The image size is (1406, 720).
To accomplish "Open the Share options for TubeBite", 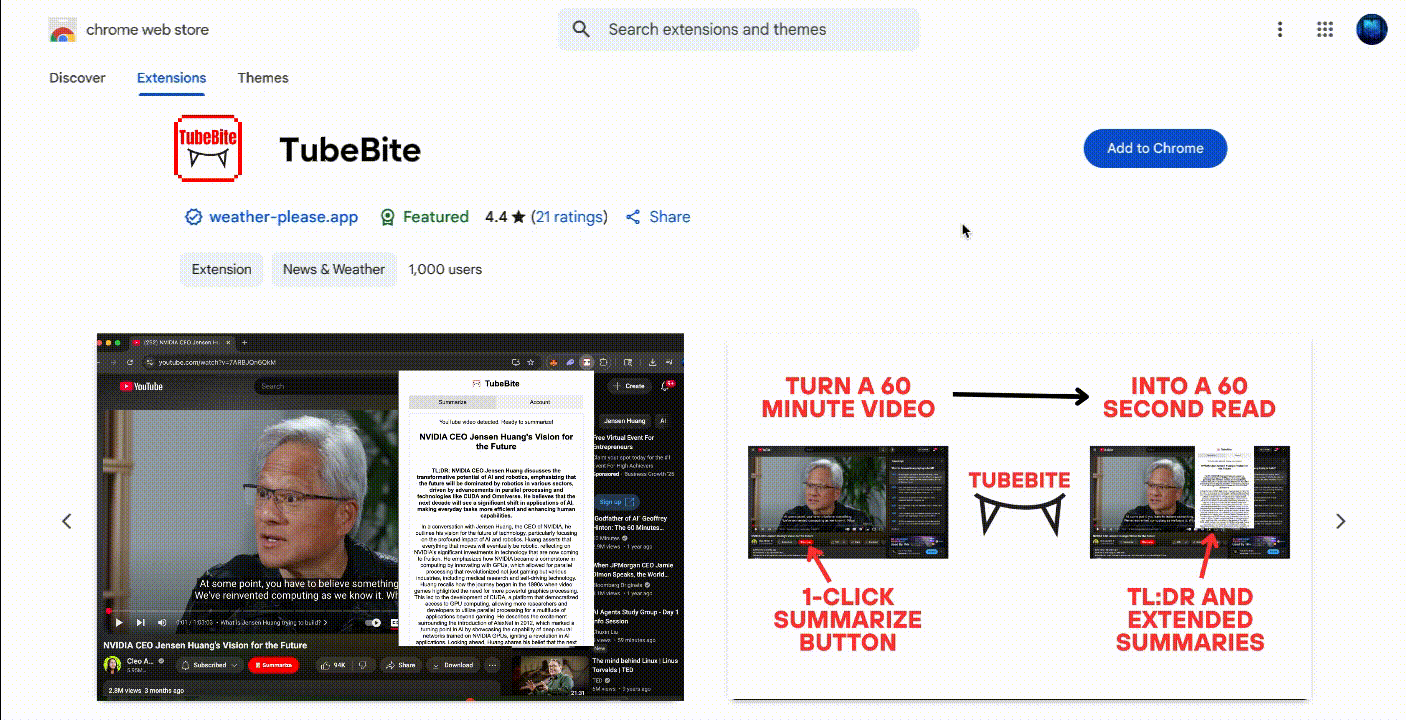I will [657, 217].
